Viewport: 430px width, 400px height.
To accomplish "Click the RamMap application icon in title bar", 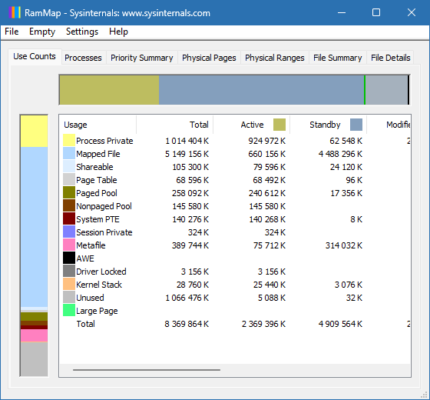I will tap(14, 13).
